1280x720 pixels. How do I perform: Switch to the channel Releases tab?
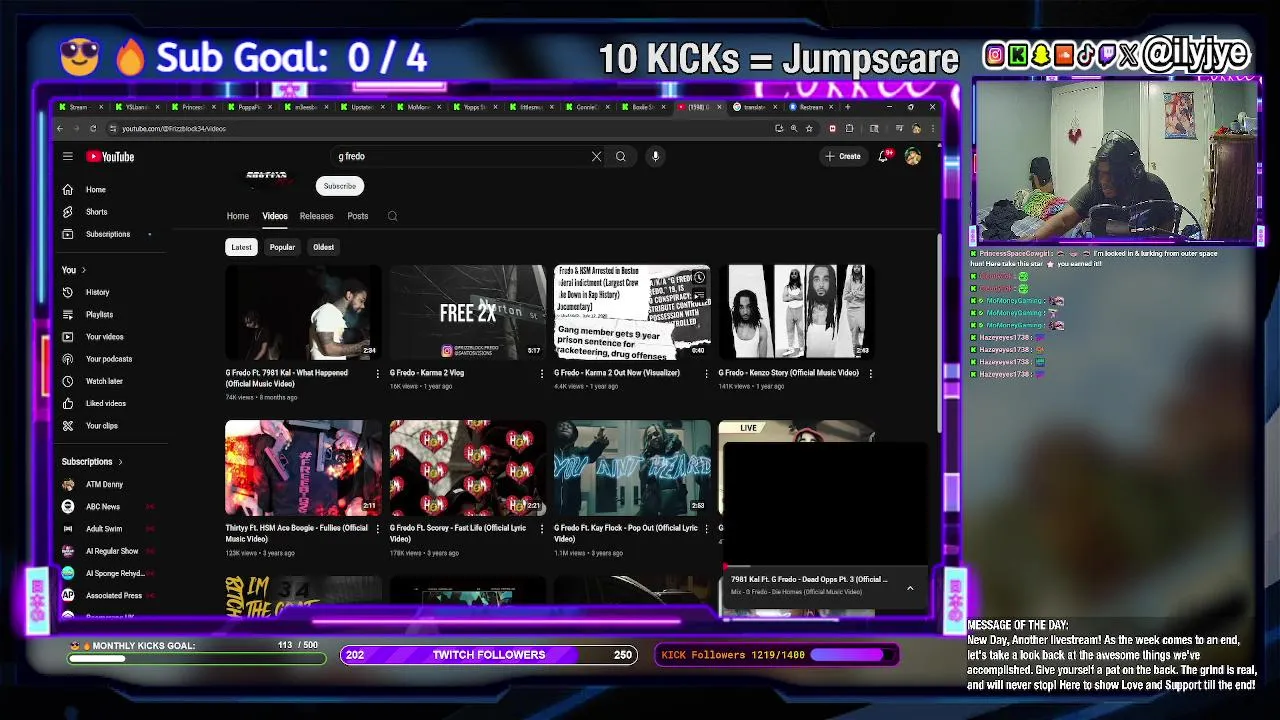pos(316,216)
